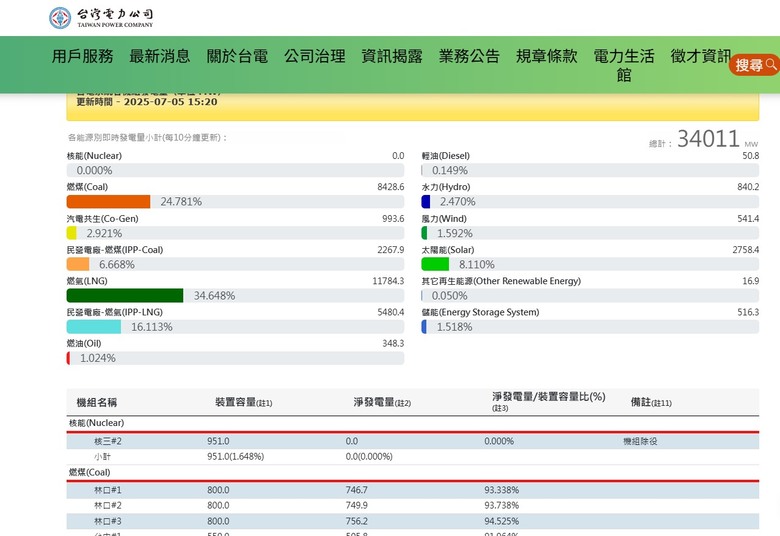Open the 電力生活館 menu
Screen dimensions: 780x536
tap(624, 65)
